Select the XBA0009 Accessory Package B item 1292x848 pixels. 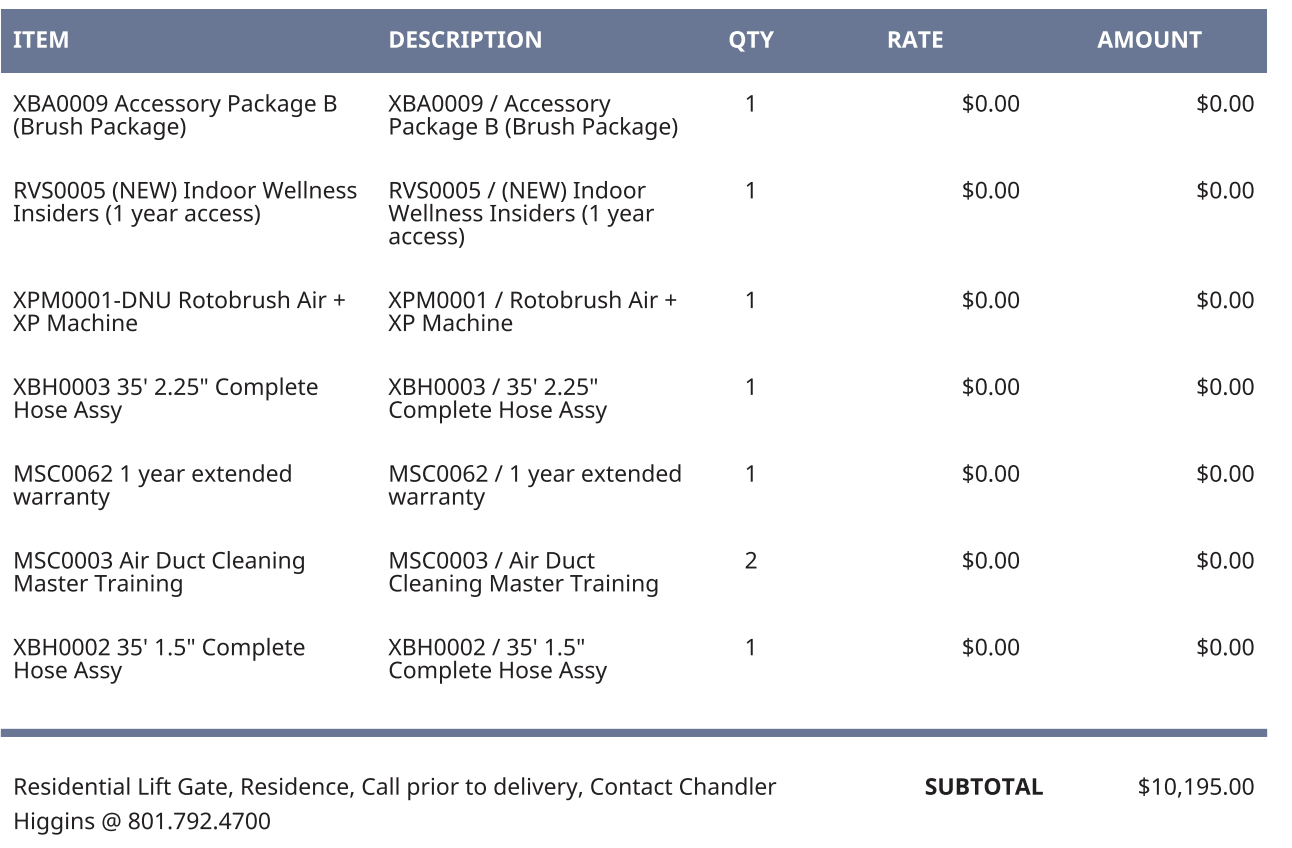(x=175, y=115)
